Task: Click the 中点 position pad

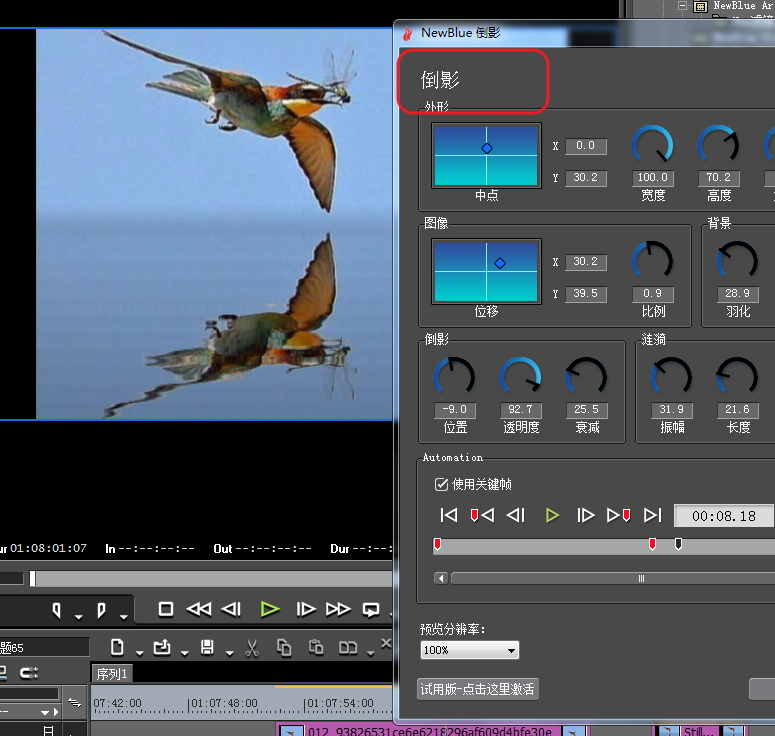Action: pyautogui.click(x=486, y=155)
